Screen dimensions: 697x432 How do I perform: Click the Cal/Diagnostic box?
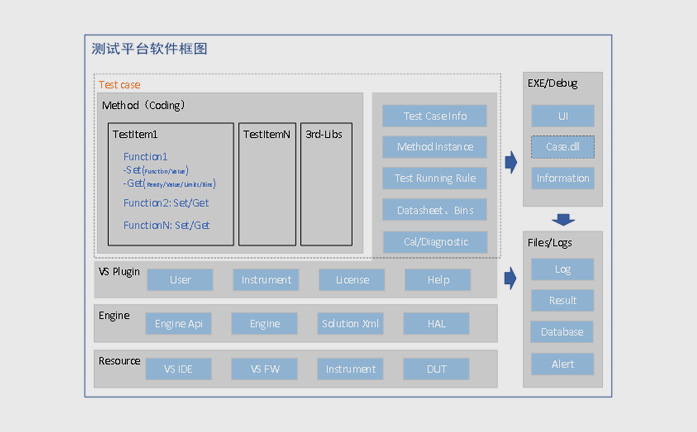[x=435, y=242]
